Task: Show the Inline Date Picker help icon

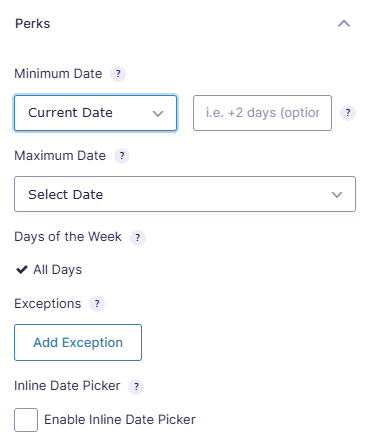Action: coord(136,387)
